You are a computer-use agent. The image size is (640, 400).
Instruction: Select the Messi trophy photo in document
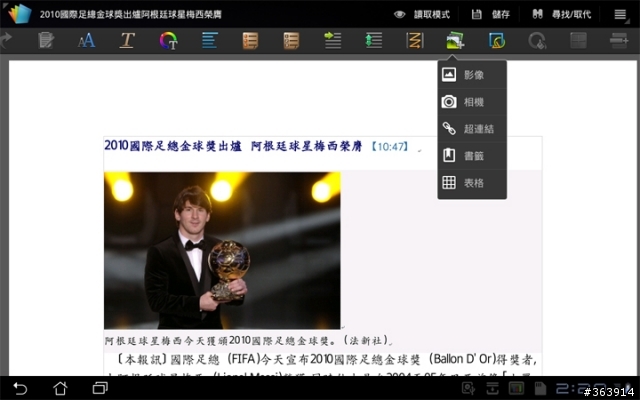(222, 250)
